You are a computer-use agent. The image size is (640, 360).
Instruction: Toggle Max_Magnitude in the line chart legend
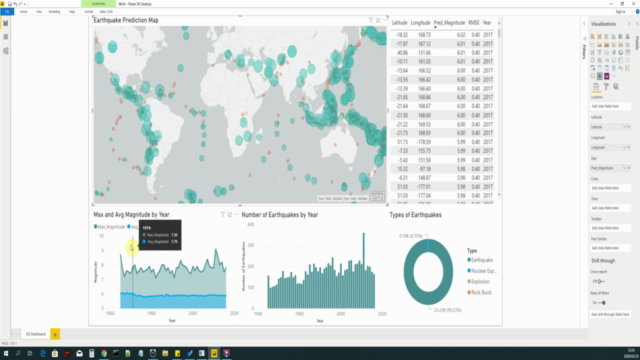click(x=109, y=227)
